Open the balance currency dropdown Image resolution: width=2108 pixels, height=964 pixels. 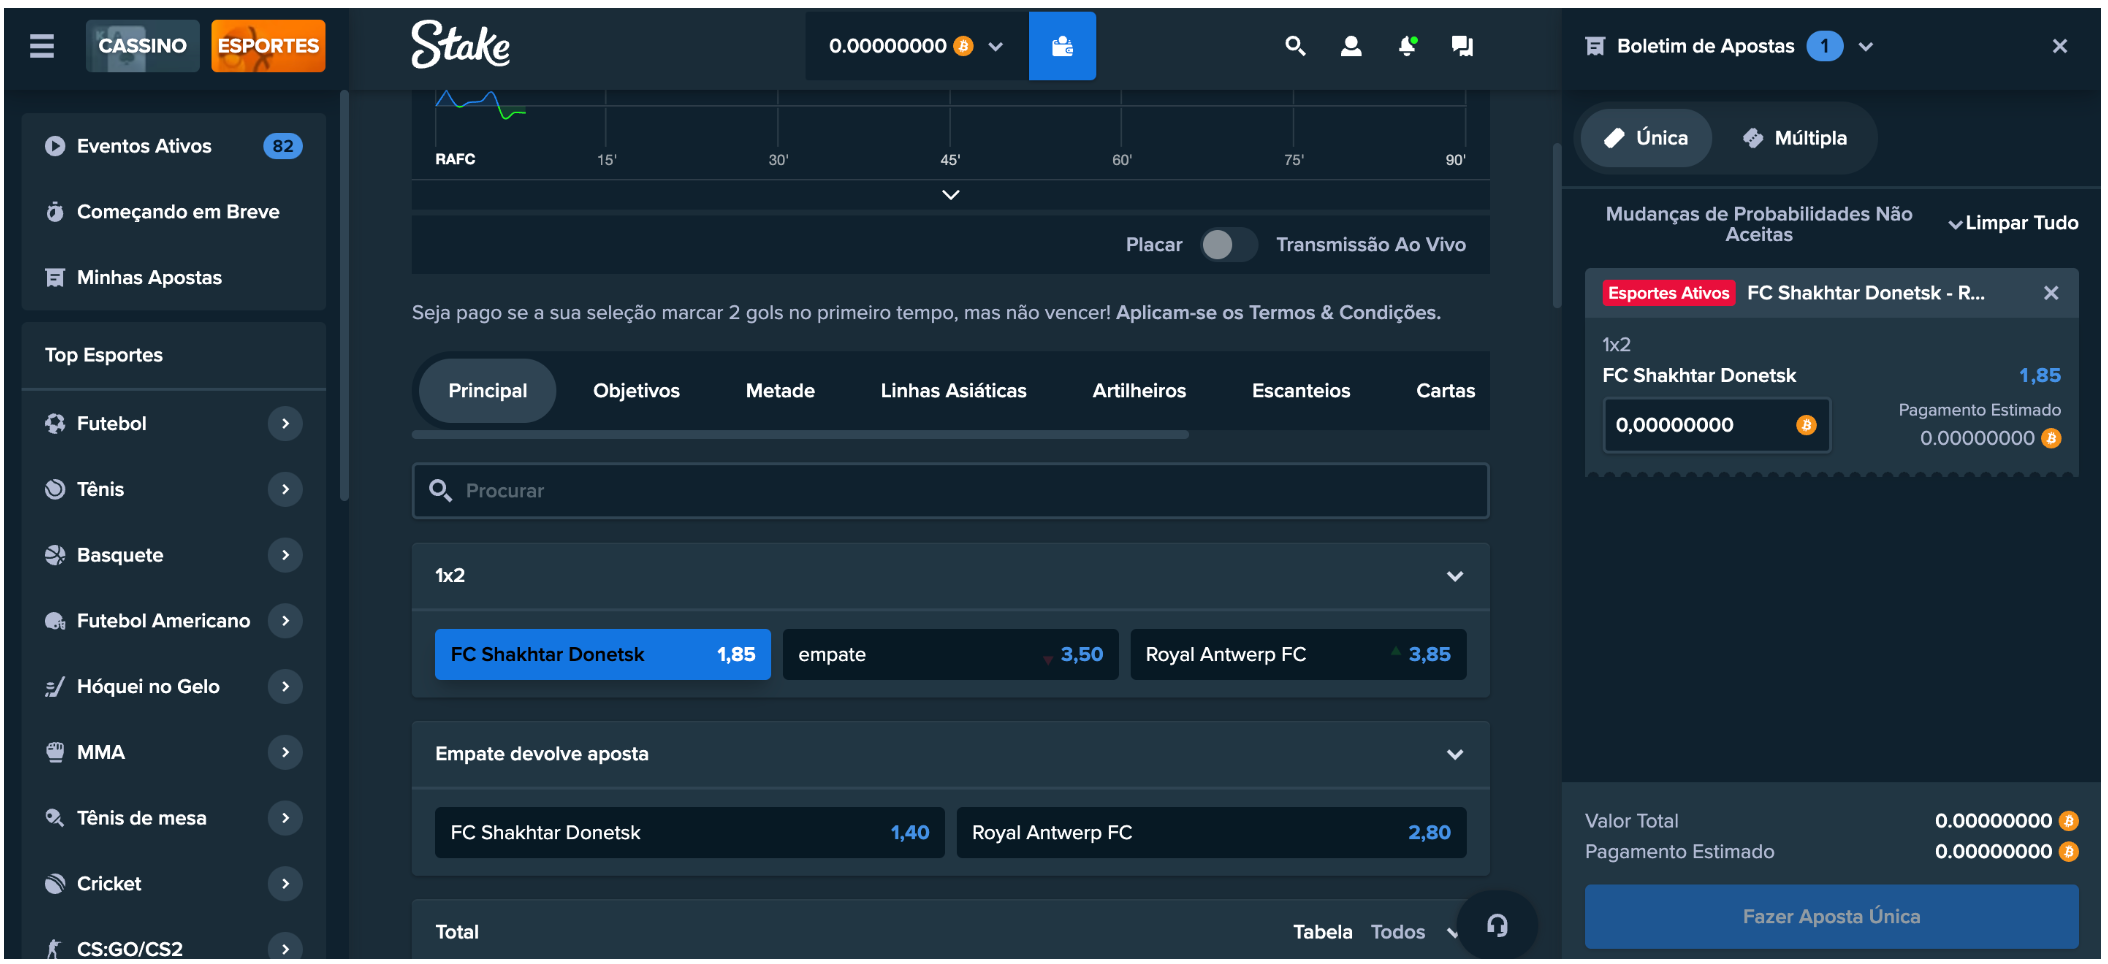pyautogui.click(x=996, y=46)
